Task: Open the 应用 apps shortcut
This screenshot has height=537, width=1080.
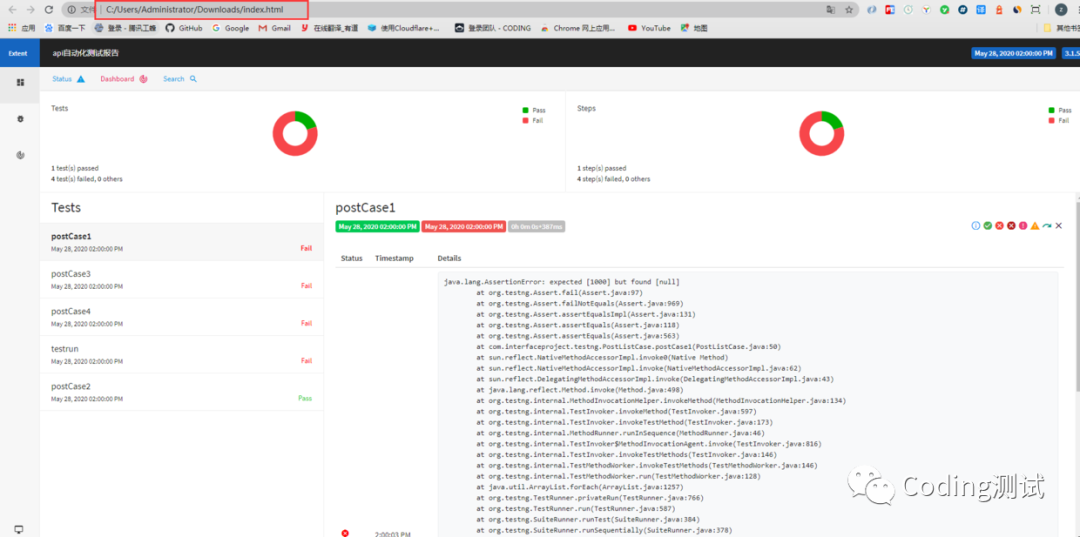Action: [x=21, y=28]
